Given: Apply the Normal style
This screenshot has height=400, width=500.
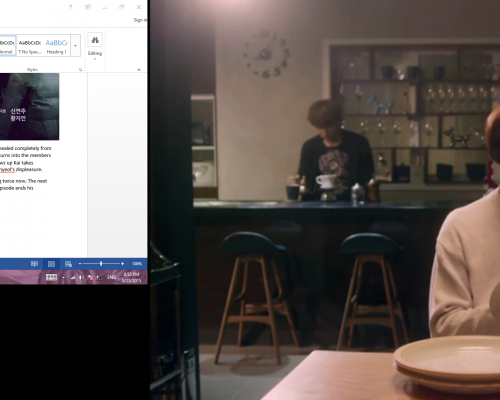Looking at the screenshot, I should pyautogui.click(x=7, y=46).
